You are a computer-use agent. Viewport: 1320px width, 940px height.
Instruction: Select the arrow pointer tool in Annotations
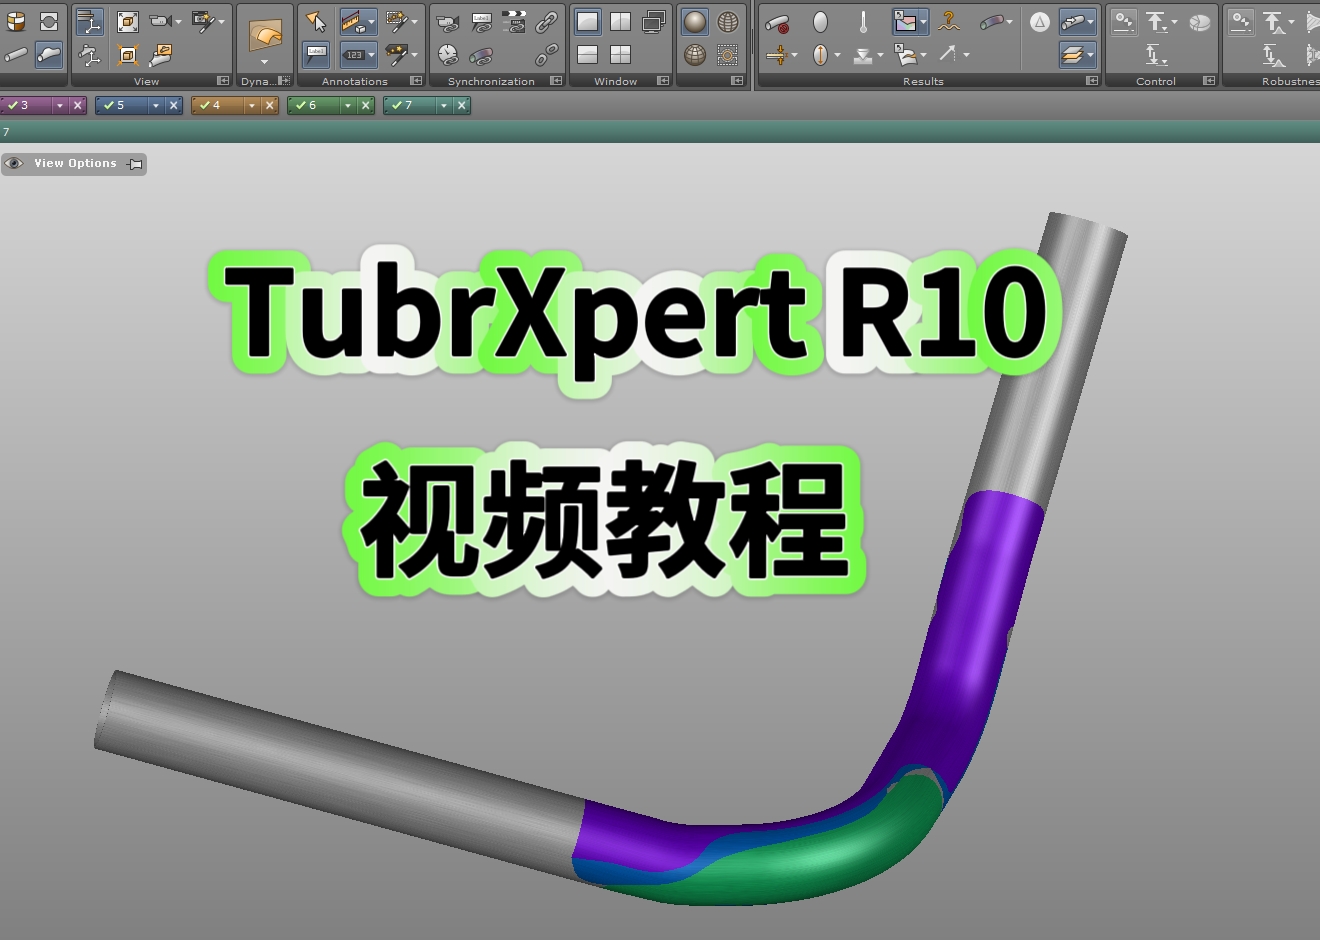tap(316, 21)
